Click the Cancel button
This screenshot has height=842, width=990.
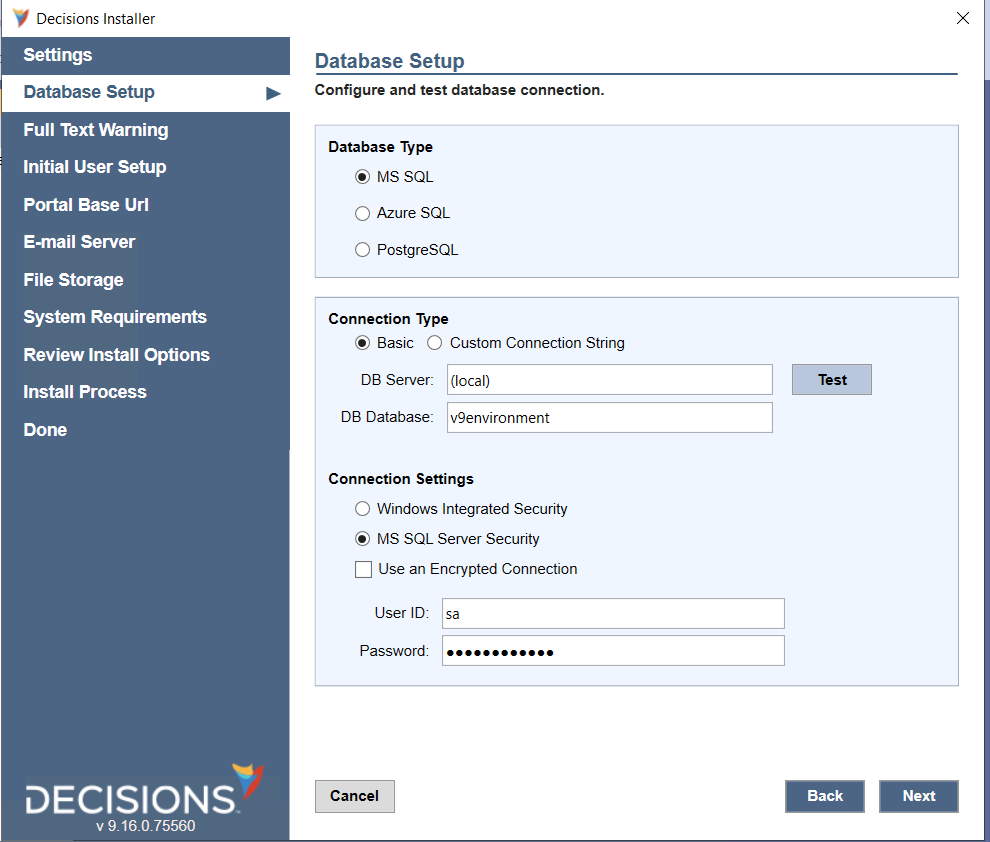[x=354, y=796]
